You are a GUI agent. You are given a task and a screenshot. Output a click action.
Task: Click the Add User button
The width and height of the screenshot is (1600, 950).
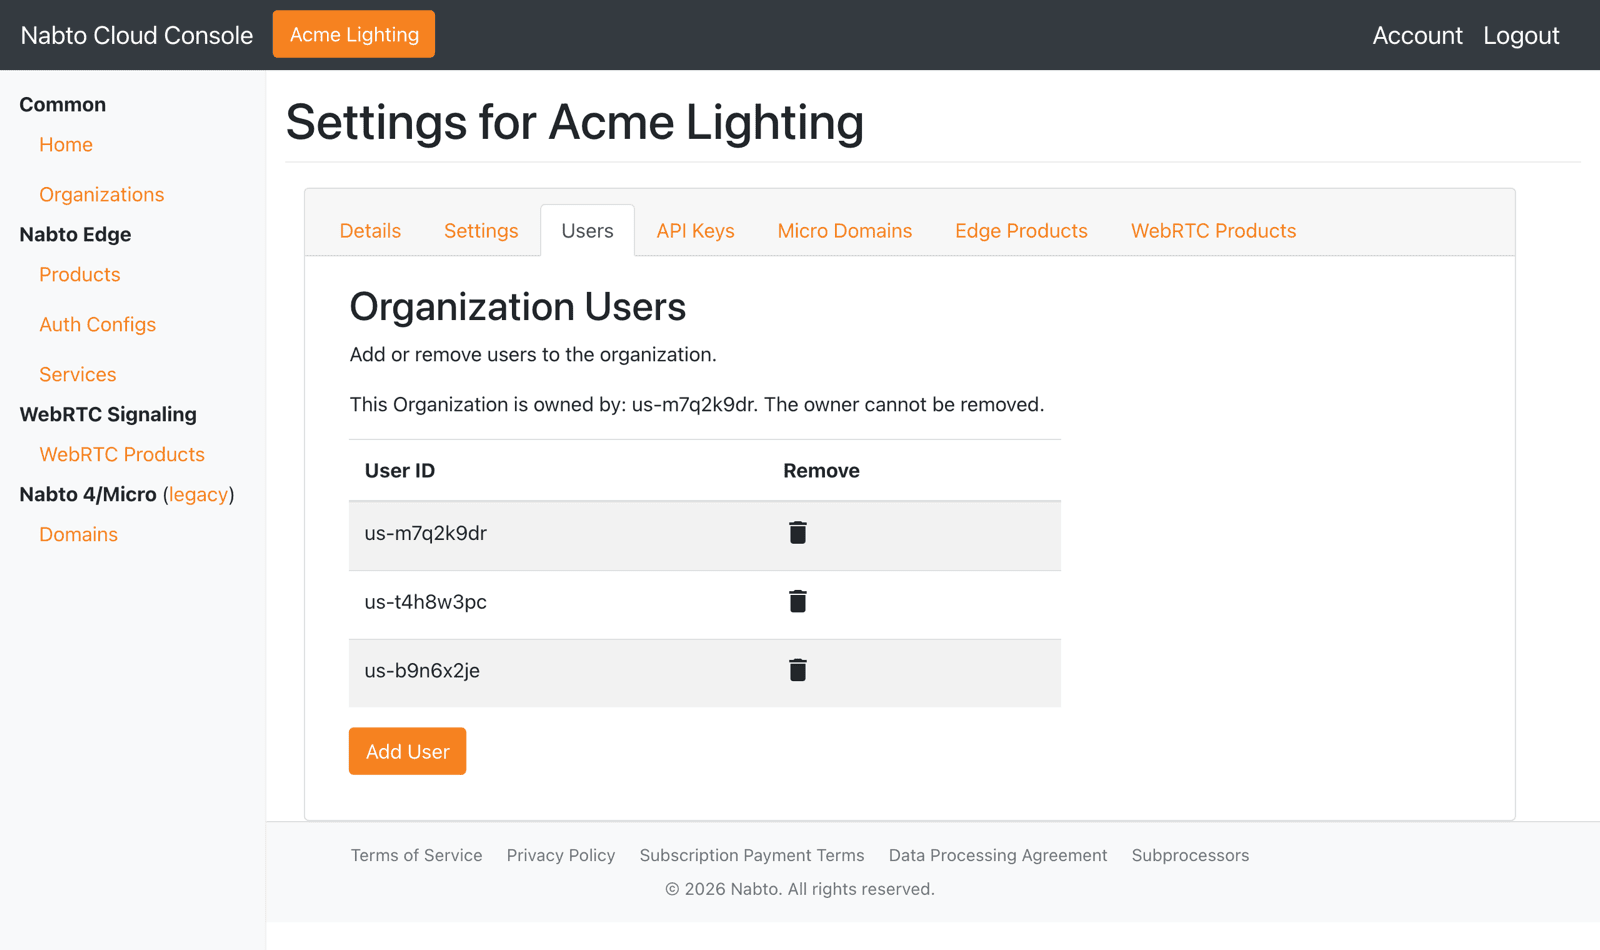pyautogui.click(x=407, y=751)
